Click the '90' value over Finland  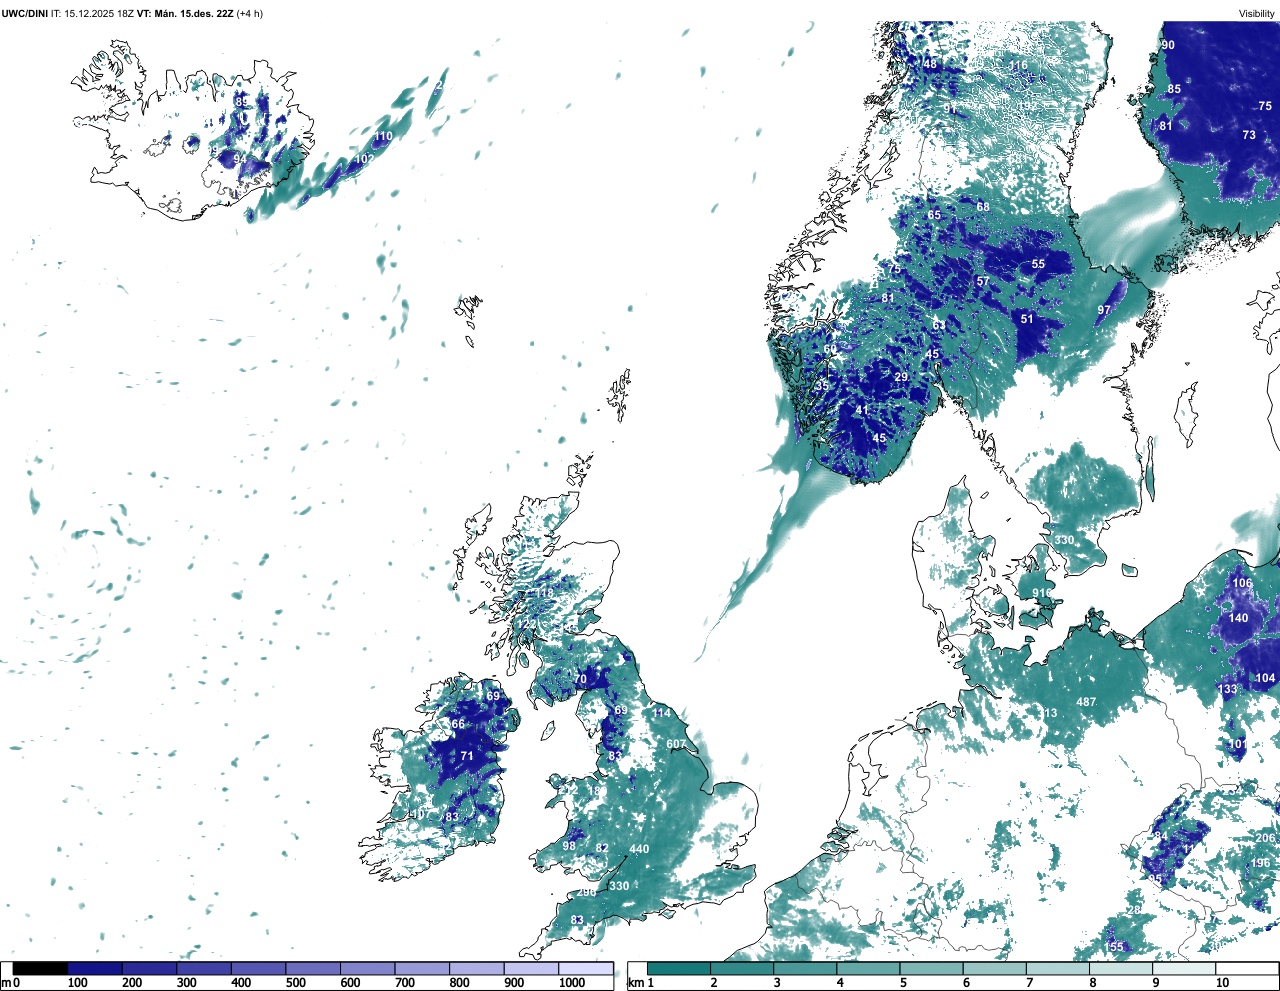click(x=1168, y=45)
